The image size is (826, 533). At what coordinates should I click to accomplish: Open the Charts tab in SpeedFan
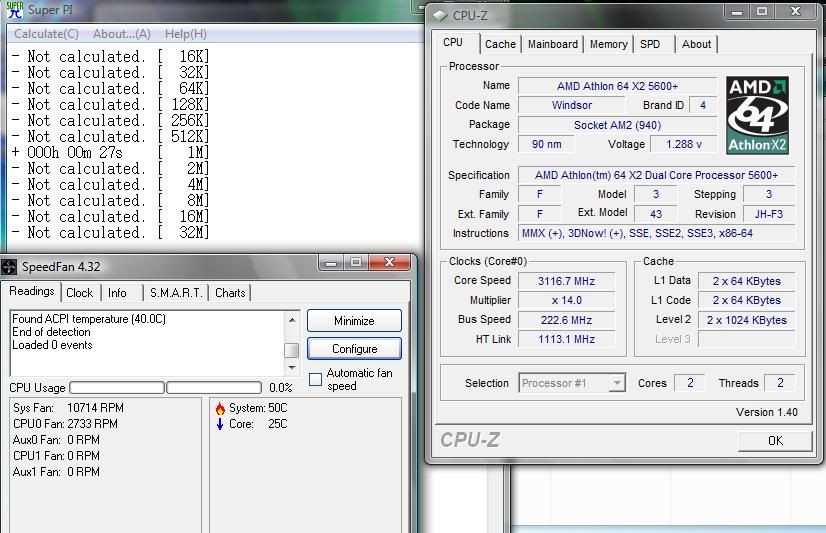[230, 293]
